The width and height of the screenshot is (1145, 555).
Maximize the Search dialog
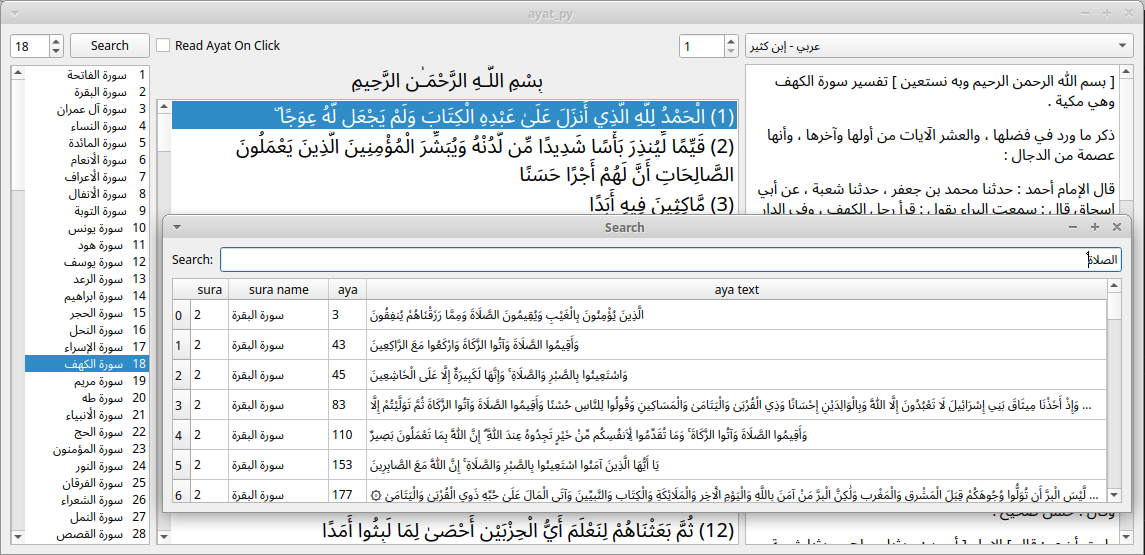point(1095,228)
